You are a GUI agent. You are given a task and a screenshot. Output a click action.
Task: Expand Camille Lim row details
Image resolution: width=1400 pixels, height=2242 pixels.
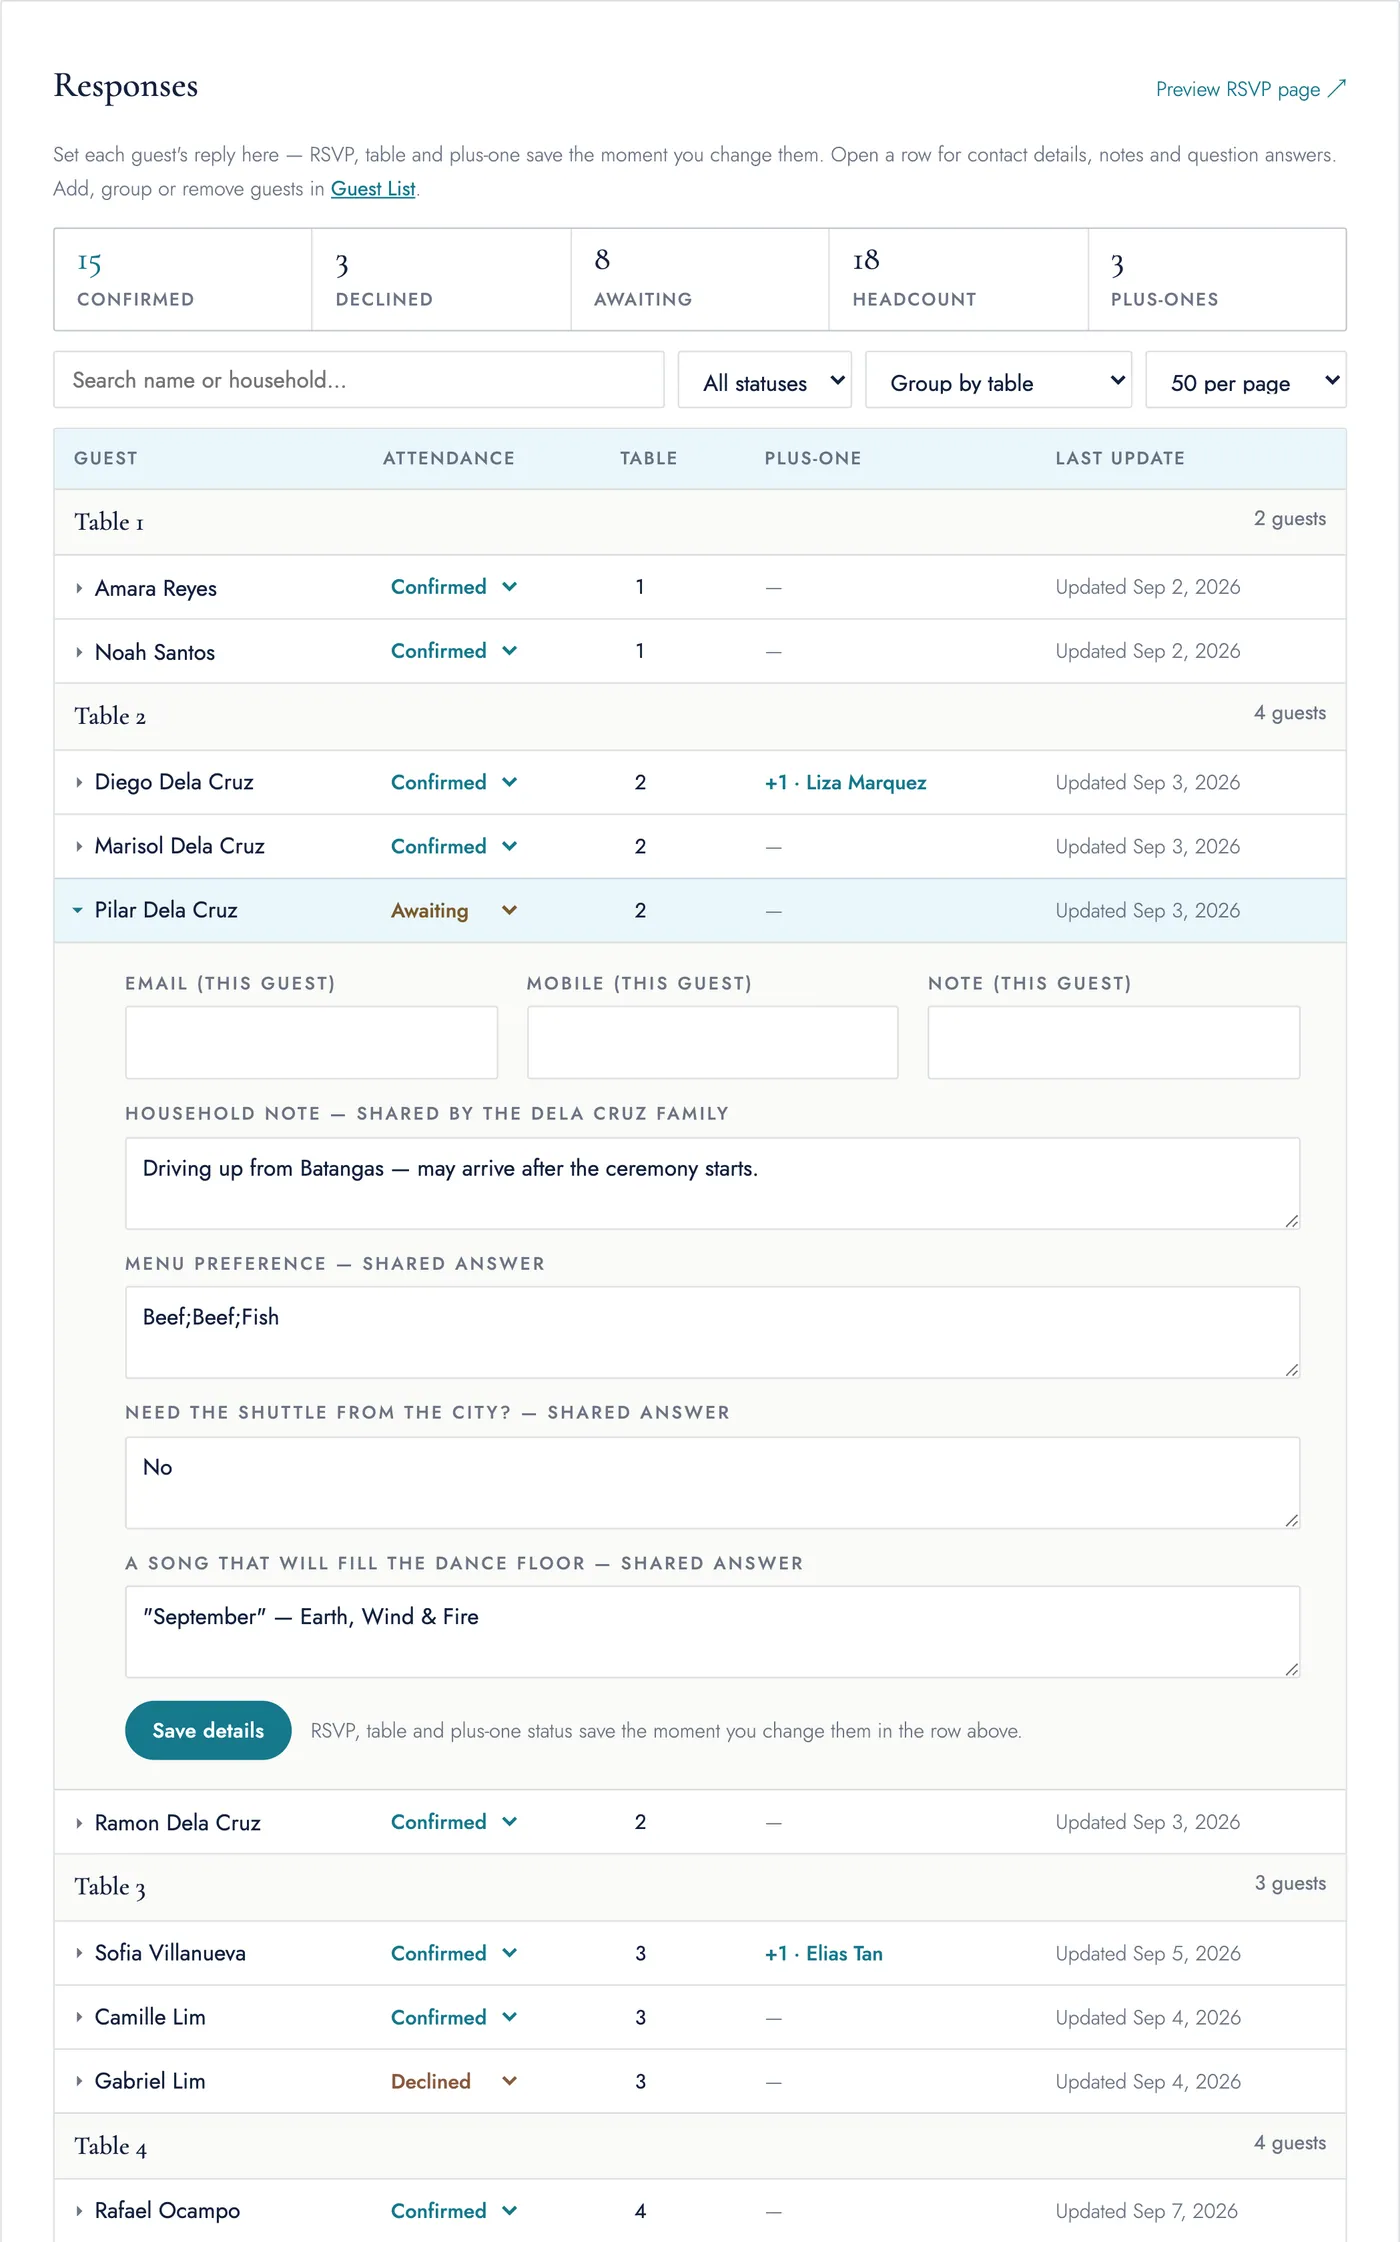click(79, 2017)
